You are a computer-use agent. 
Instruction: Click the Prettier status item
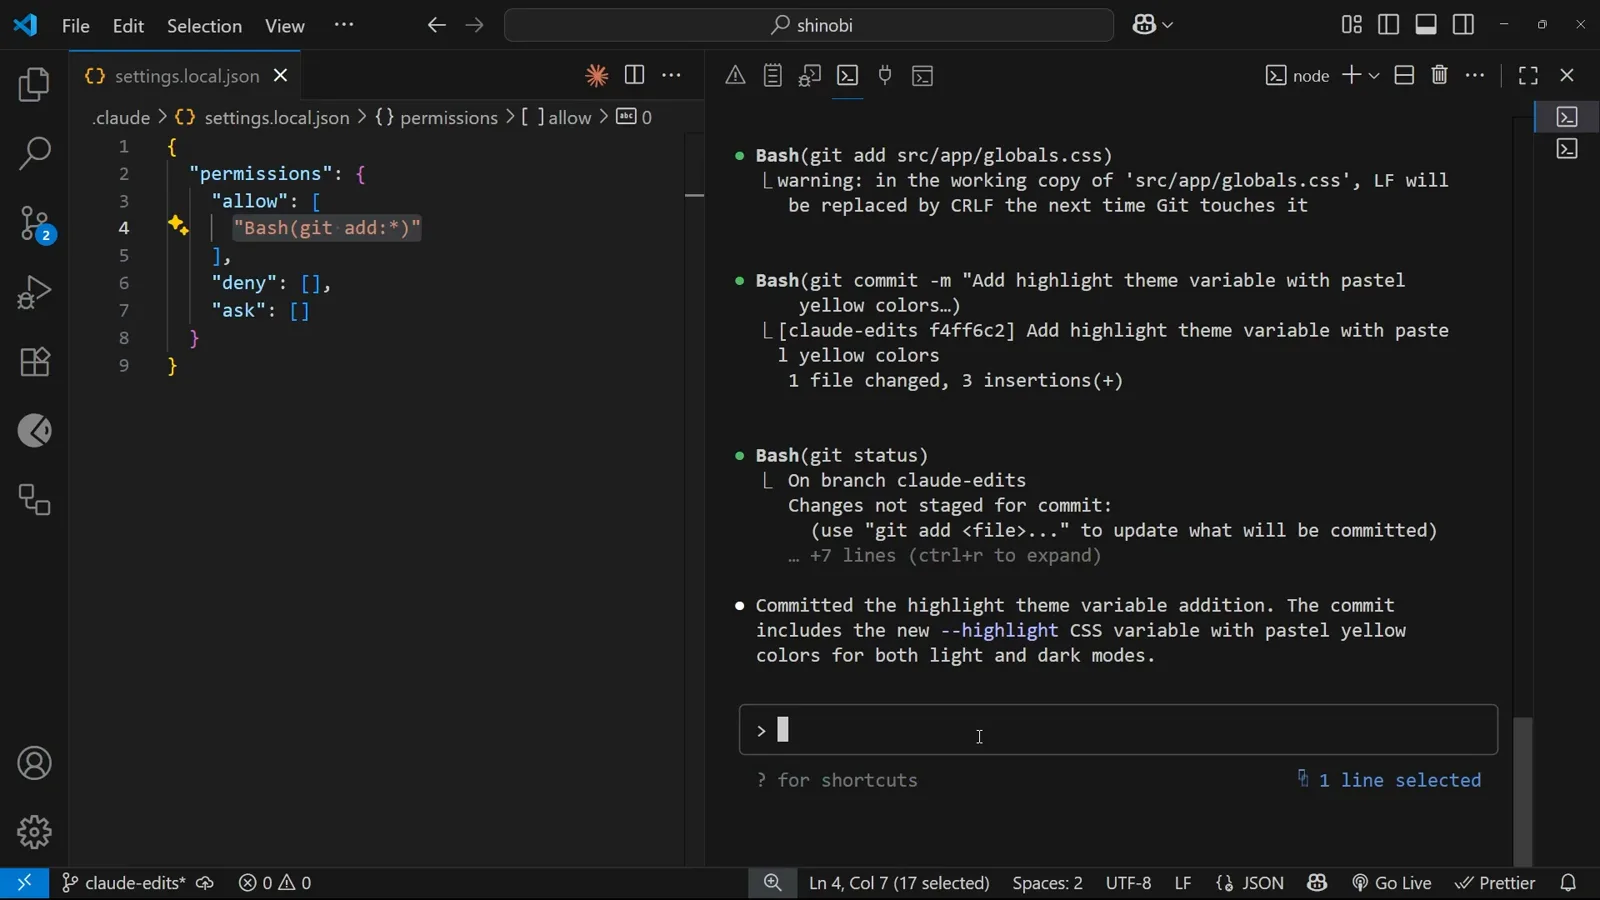[1495, 883]
